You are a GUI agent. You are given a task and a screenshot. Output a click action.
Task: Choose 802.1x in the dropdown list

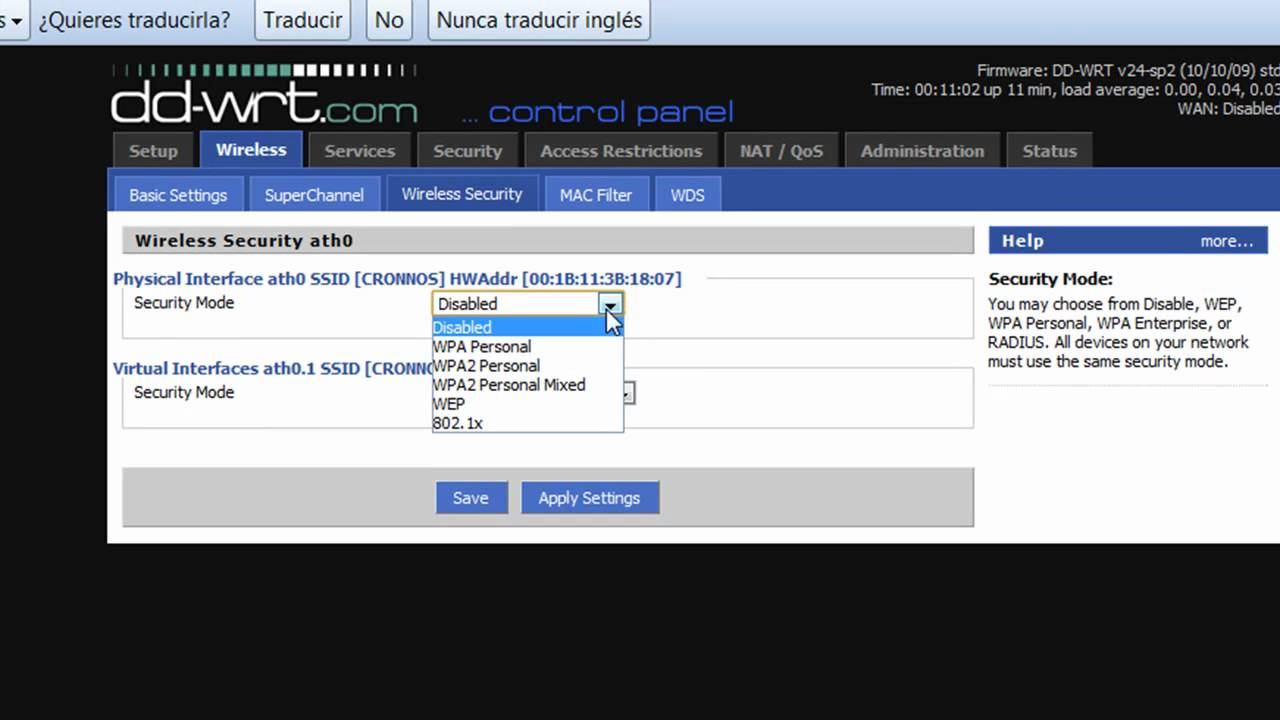(x=458, y=423)
